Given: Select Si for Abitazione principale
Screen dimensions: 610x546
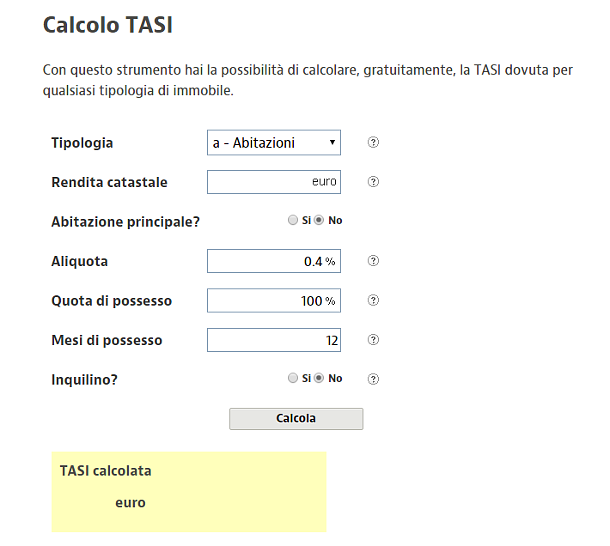Looking at the screenshot, I should [x=292, y=221].
